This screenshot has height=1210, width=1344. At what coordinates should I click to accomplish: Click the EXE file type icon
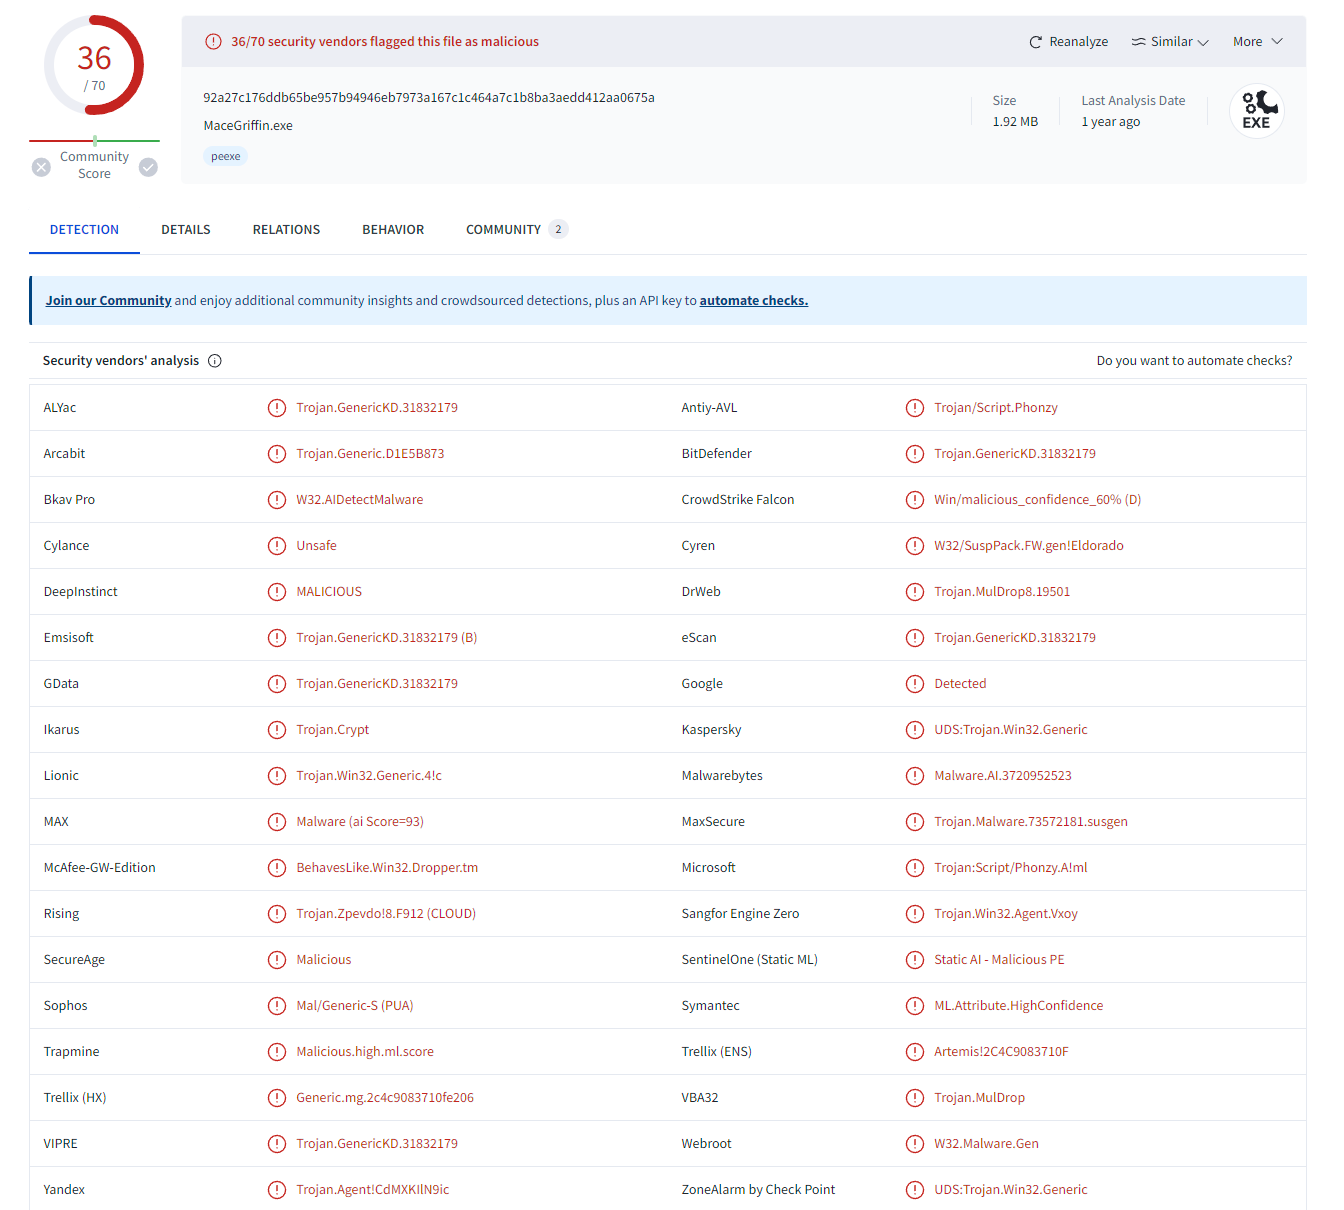(1257, 110)
